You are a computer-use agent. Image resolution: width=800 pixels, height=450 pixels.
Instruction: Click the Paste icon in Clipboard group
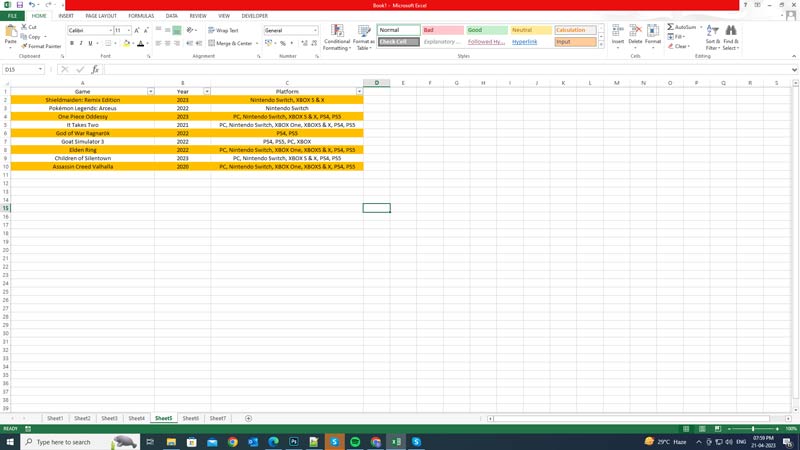(11, 32)
